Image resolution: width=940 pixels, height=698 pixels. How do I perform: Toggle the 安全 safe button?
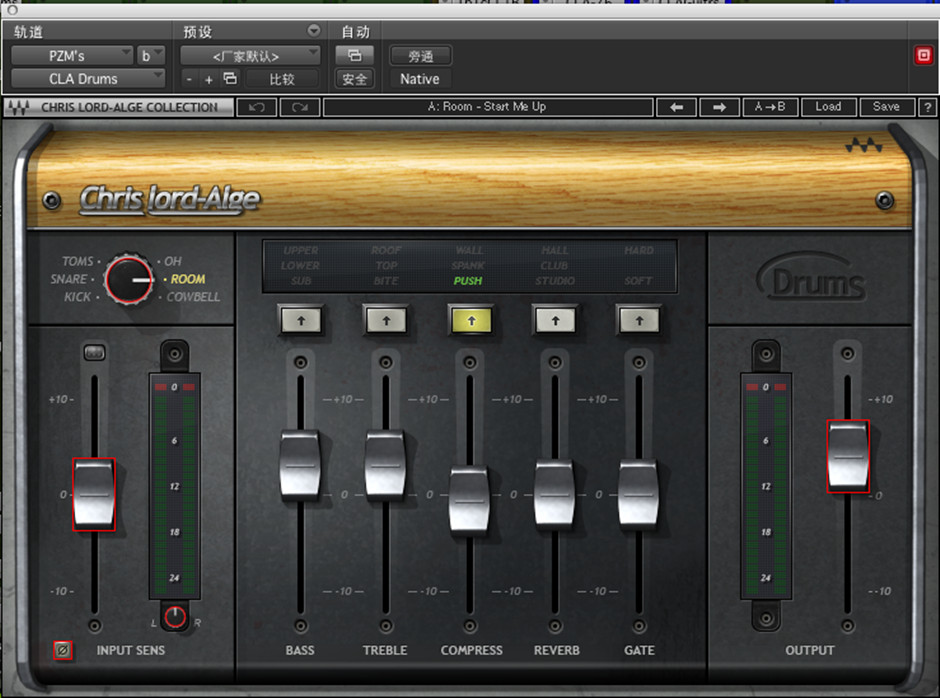coord(354,79)
